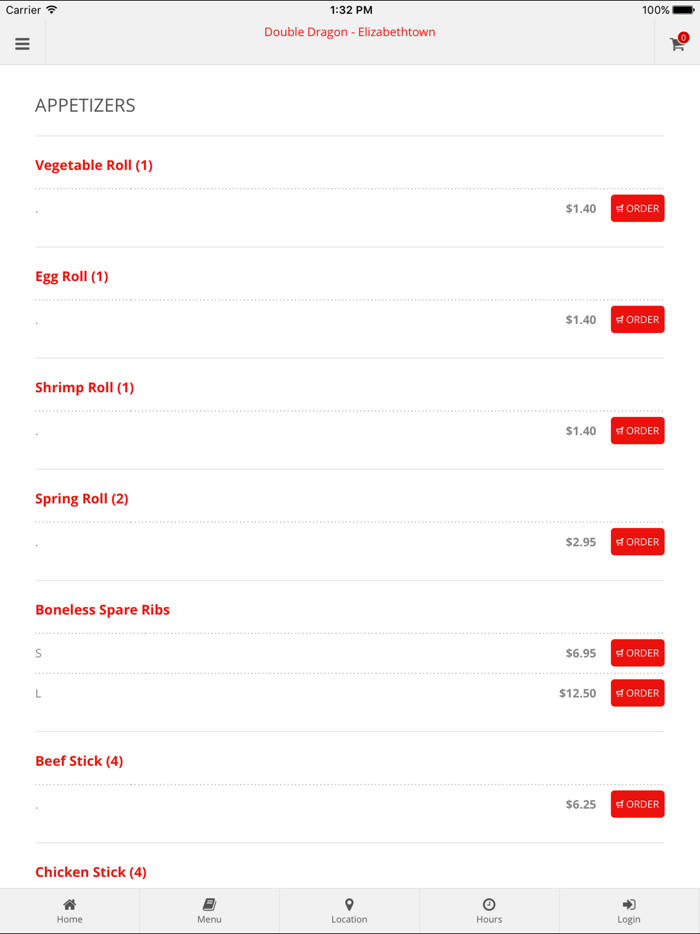Open the Menu book tab
Image resolution: width=700 pixels, height=934 pixels.
pyautogui.click(x=209, y=910)
